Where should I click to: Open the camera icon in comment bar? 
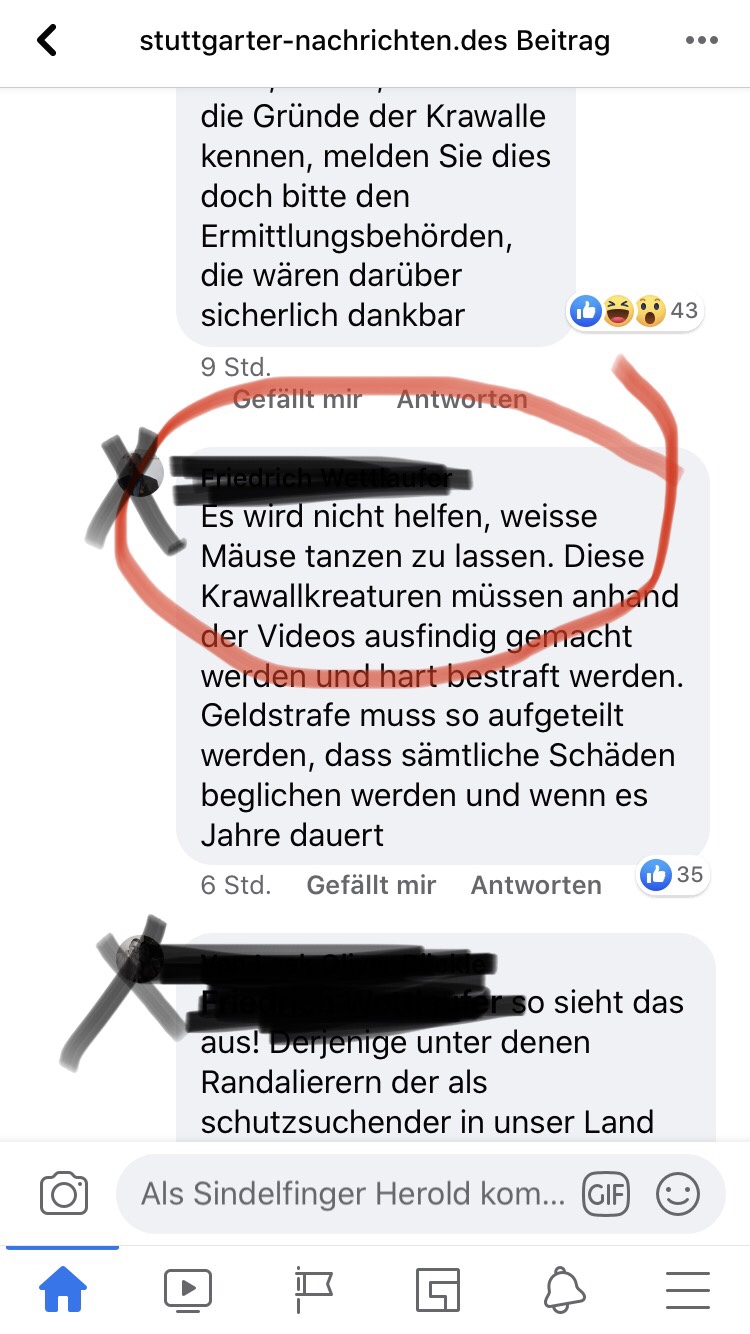tap(64, 1194)
